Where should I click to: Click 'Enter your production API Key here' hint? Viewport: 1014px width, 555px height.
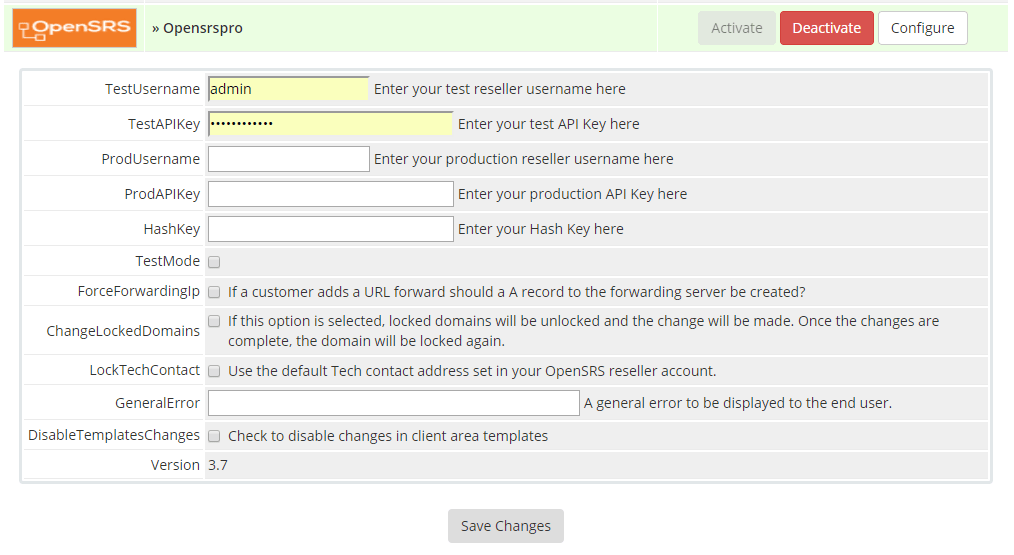pyautogui.click(x=572, y=193)
